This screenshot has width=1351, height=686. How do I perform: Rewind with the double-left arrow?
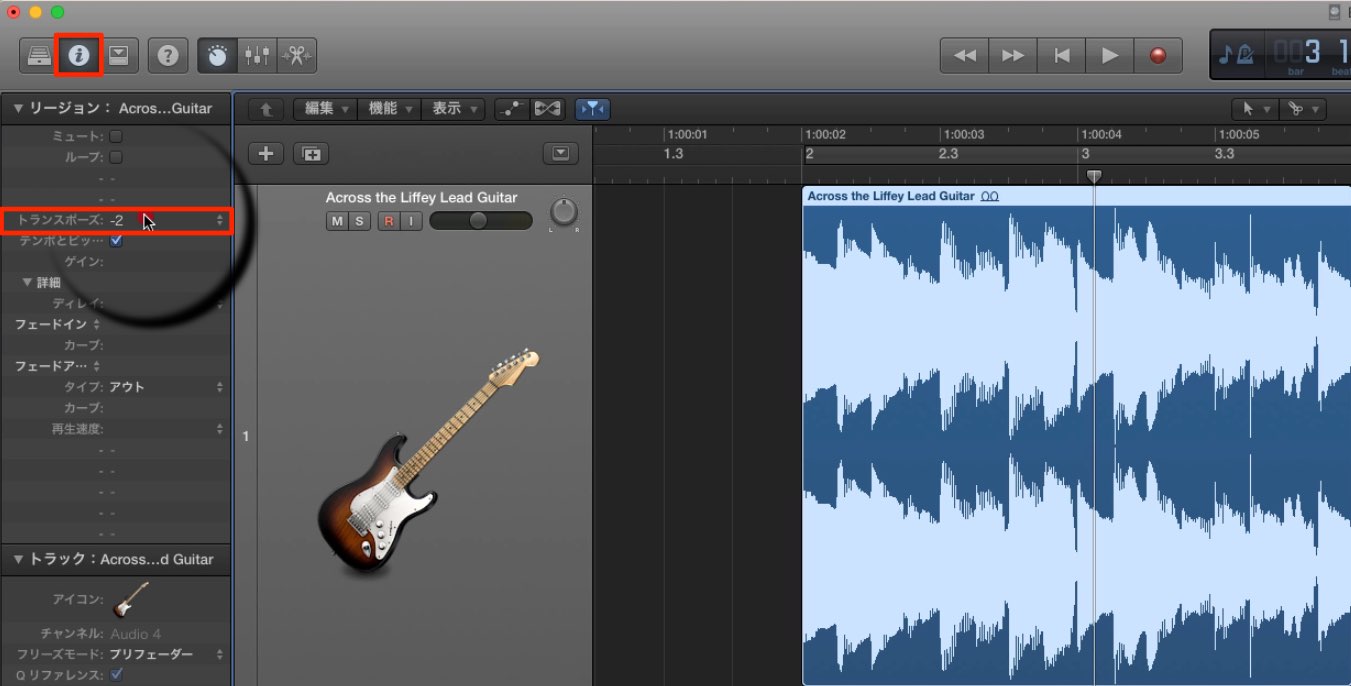click(965, 56)
